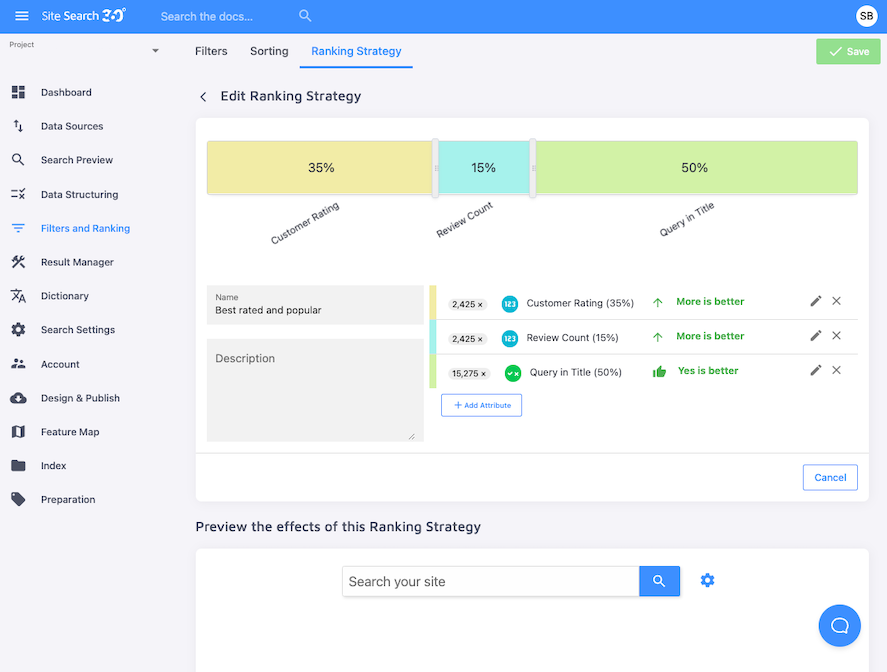The width and height of the screenshot is (887, 672).
Task: Select the Design & Publish icon
Action: point(18,398)
